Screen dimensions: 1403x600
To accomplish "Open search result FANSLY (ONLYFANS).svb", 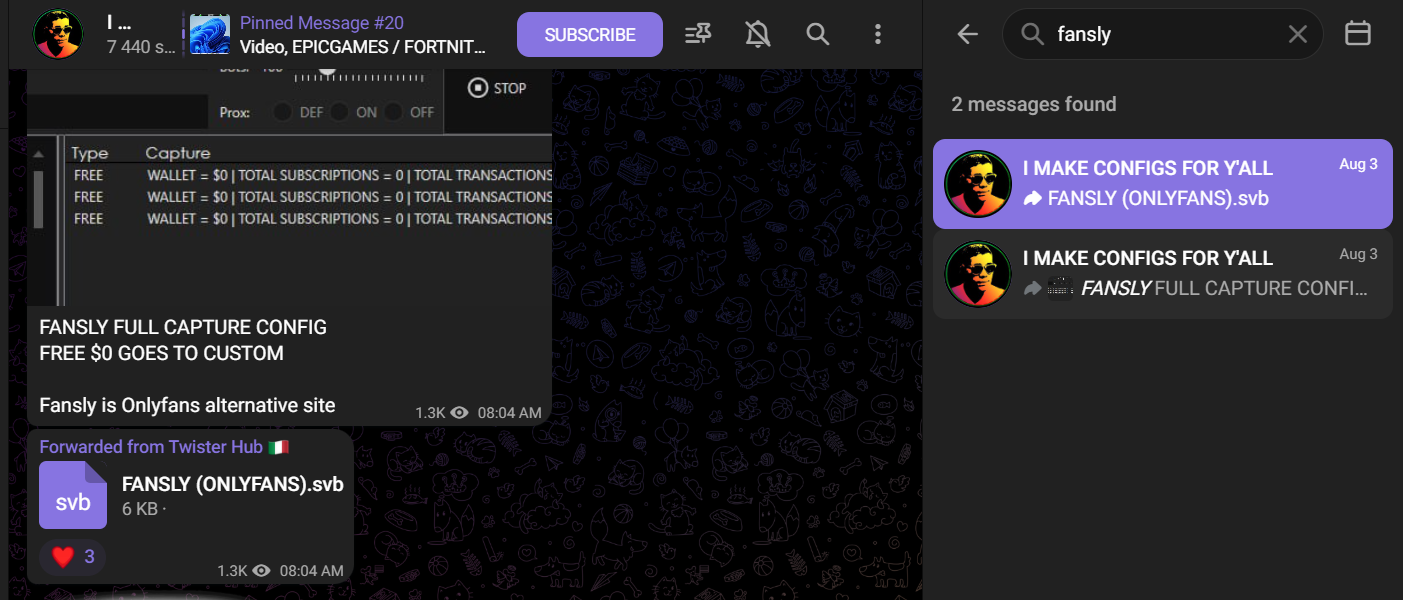I will [x=1163, y=184].
